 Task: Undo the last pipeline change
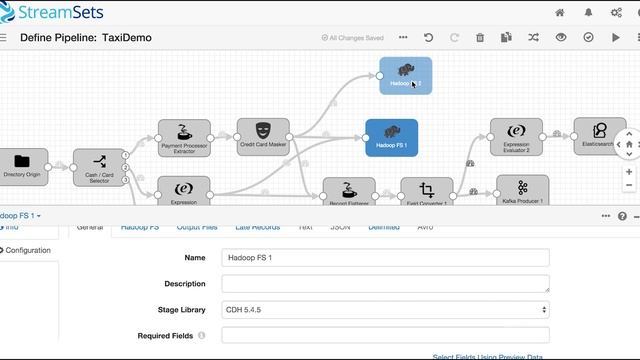pyautogui.click(x=428, y=38)
